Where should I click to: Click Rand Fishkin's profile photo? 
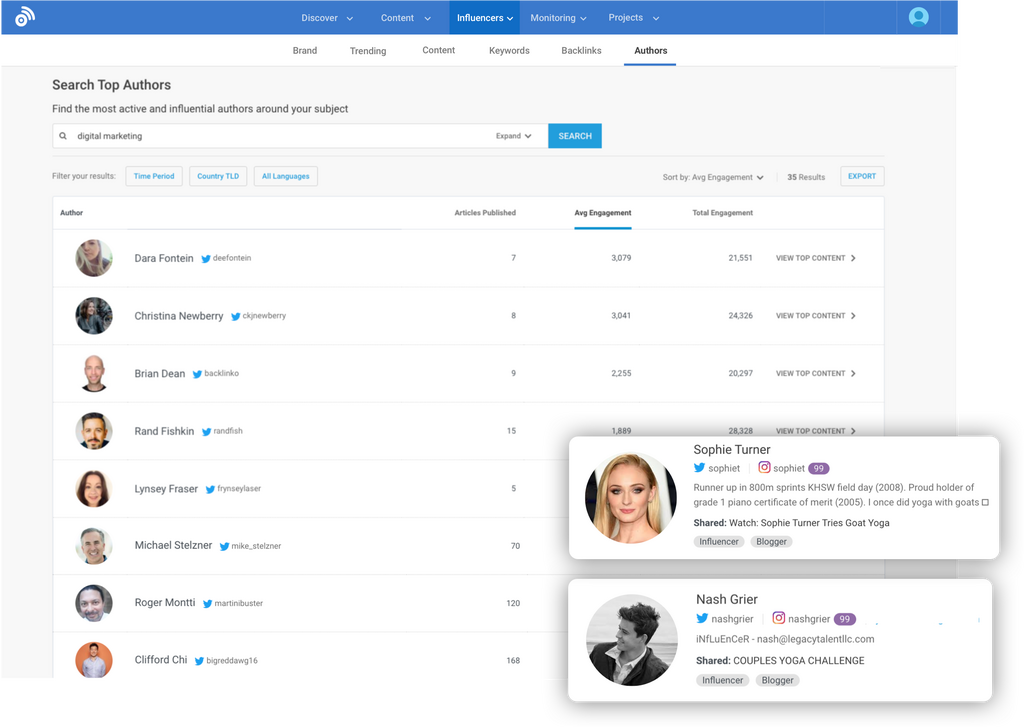click(94, 431)
